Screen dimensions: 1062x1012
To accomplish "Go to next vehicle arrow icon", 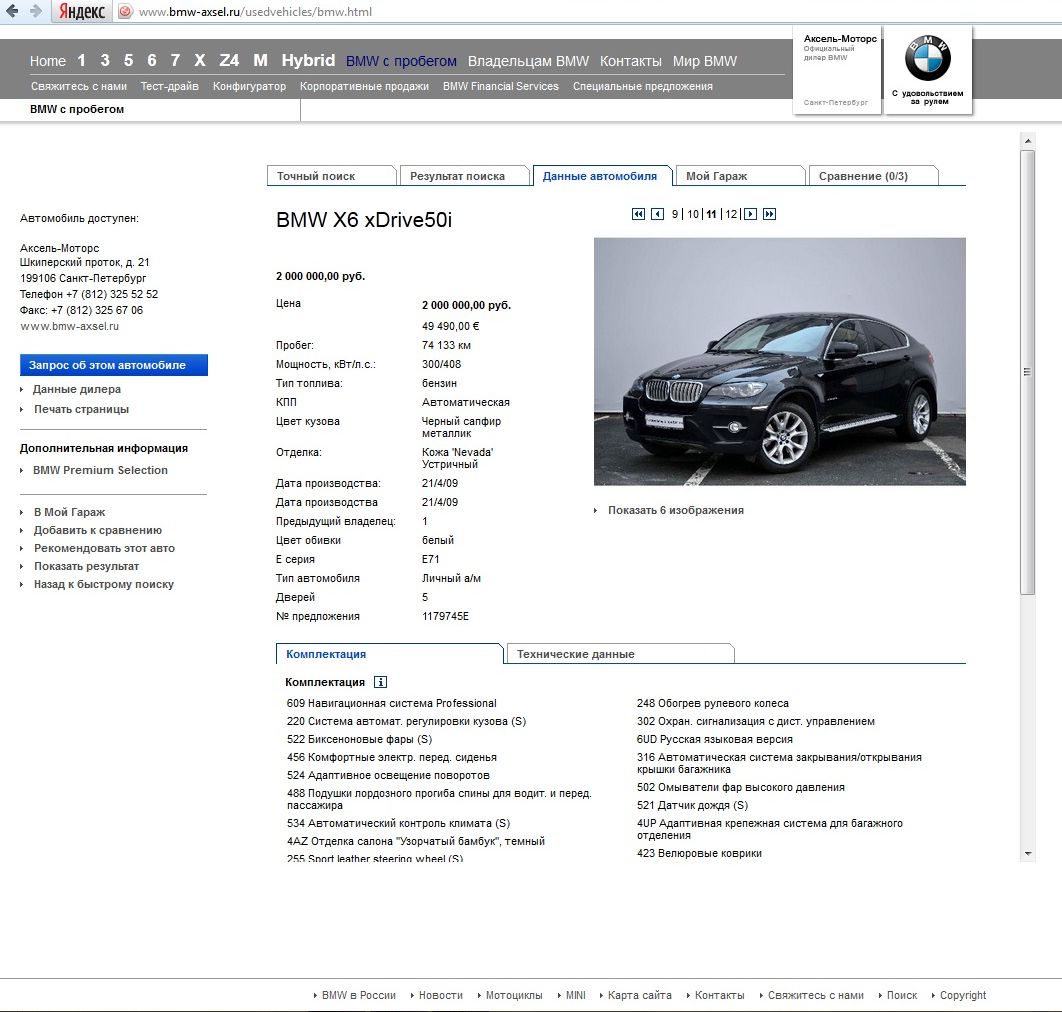I will 750,214.
